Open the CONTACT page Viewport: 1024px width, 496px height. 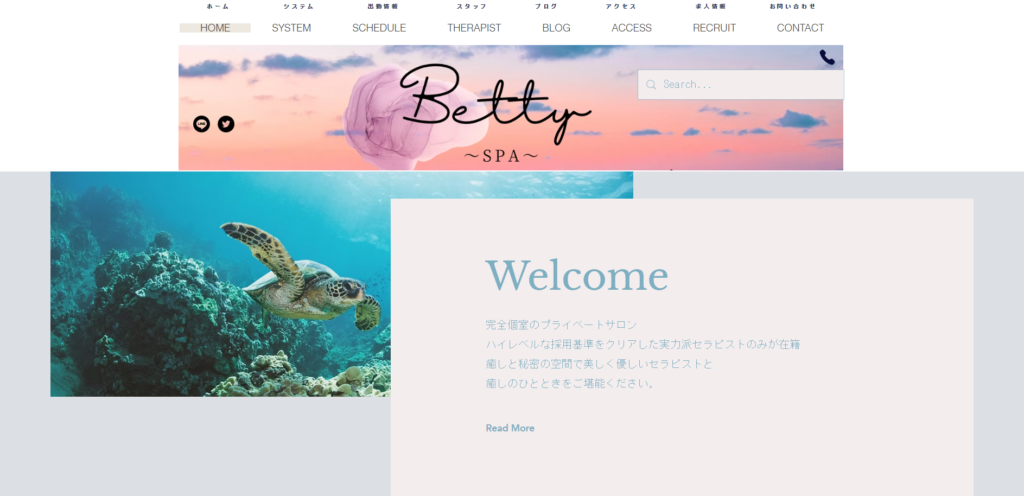click(x=800, y=28)
